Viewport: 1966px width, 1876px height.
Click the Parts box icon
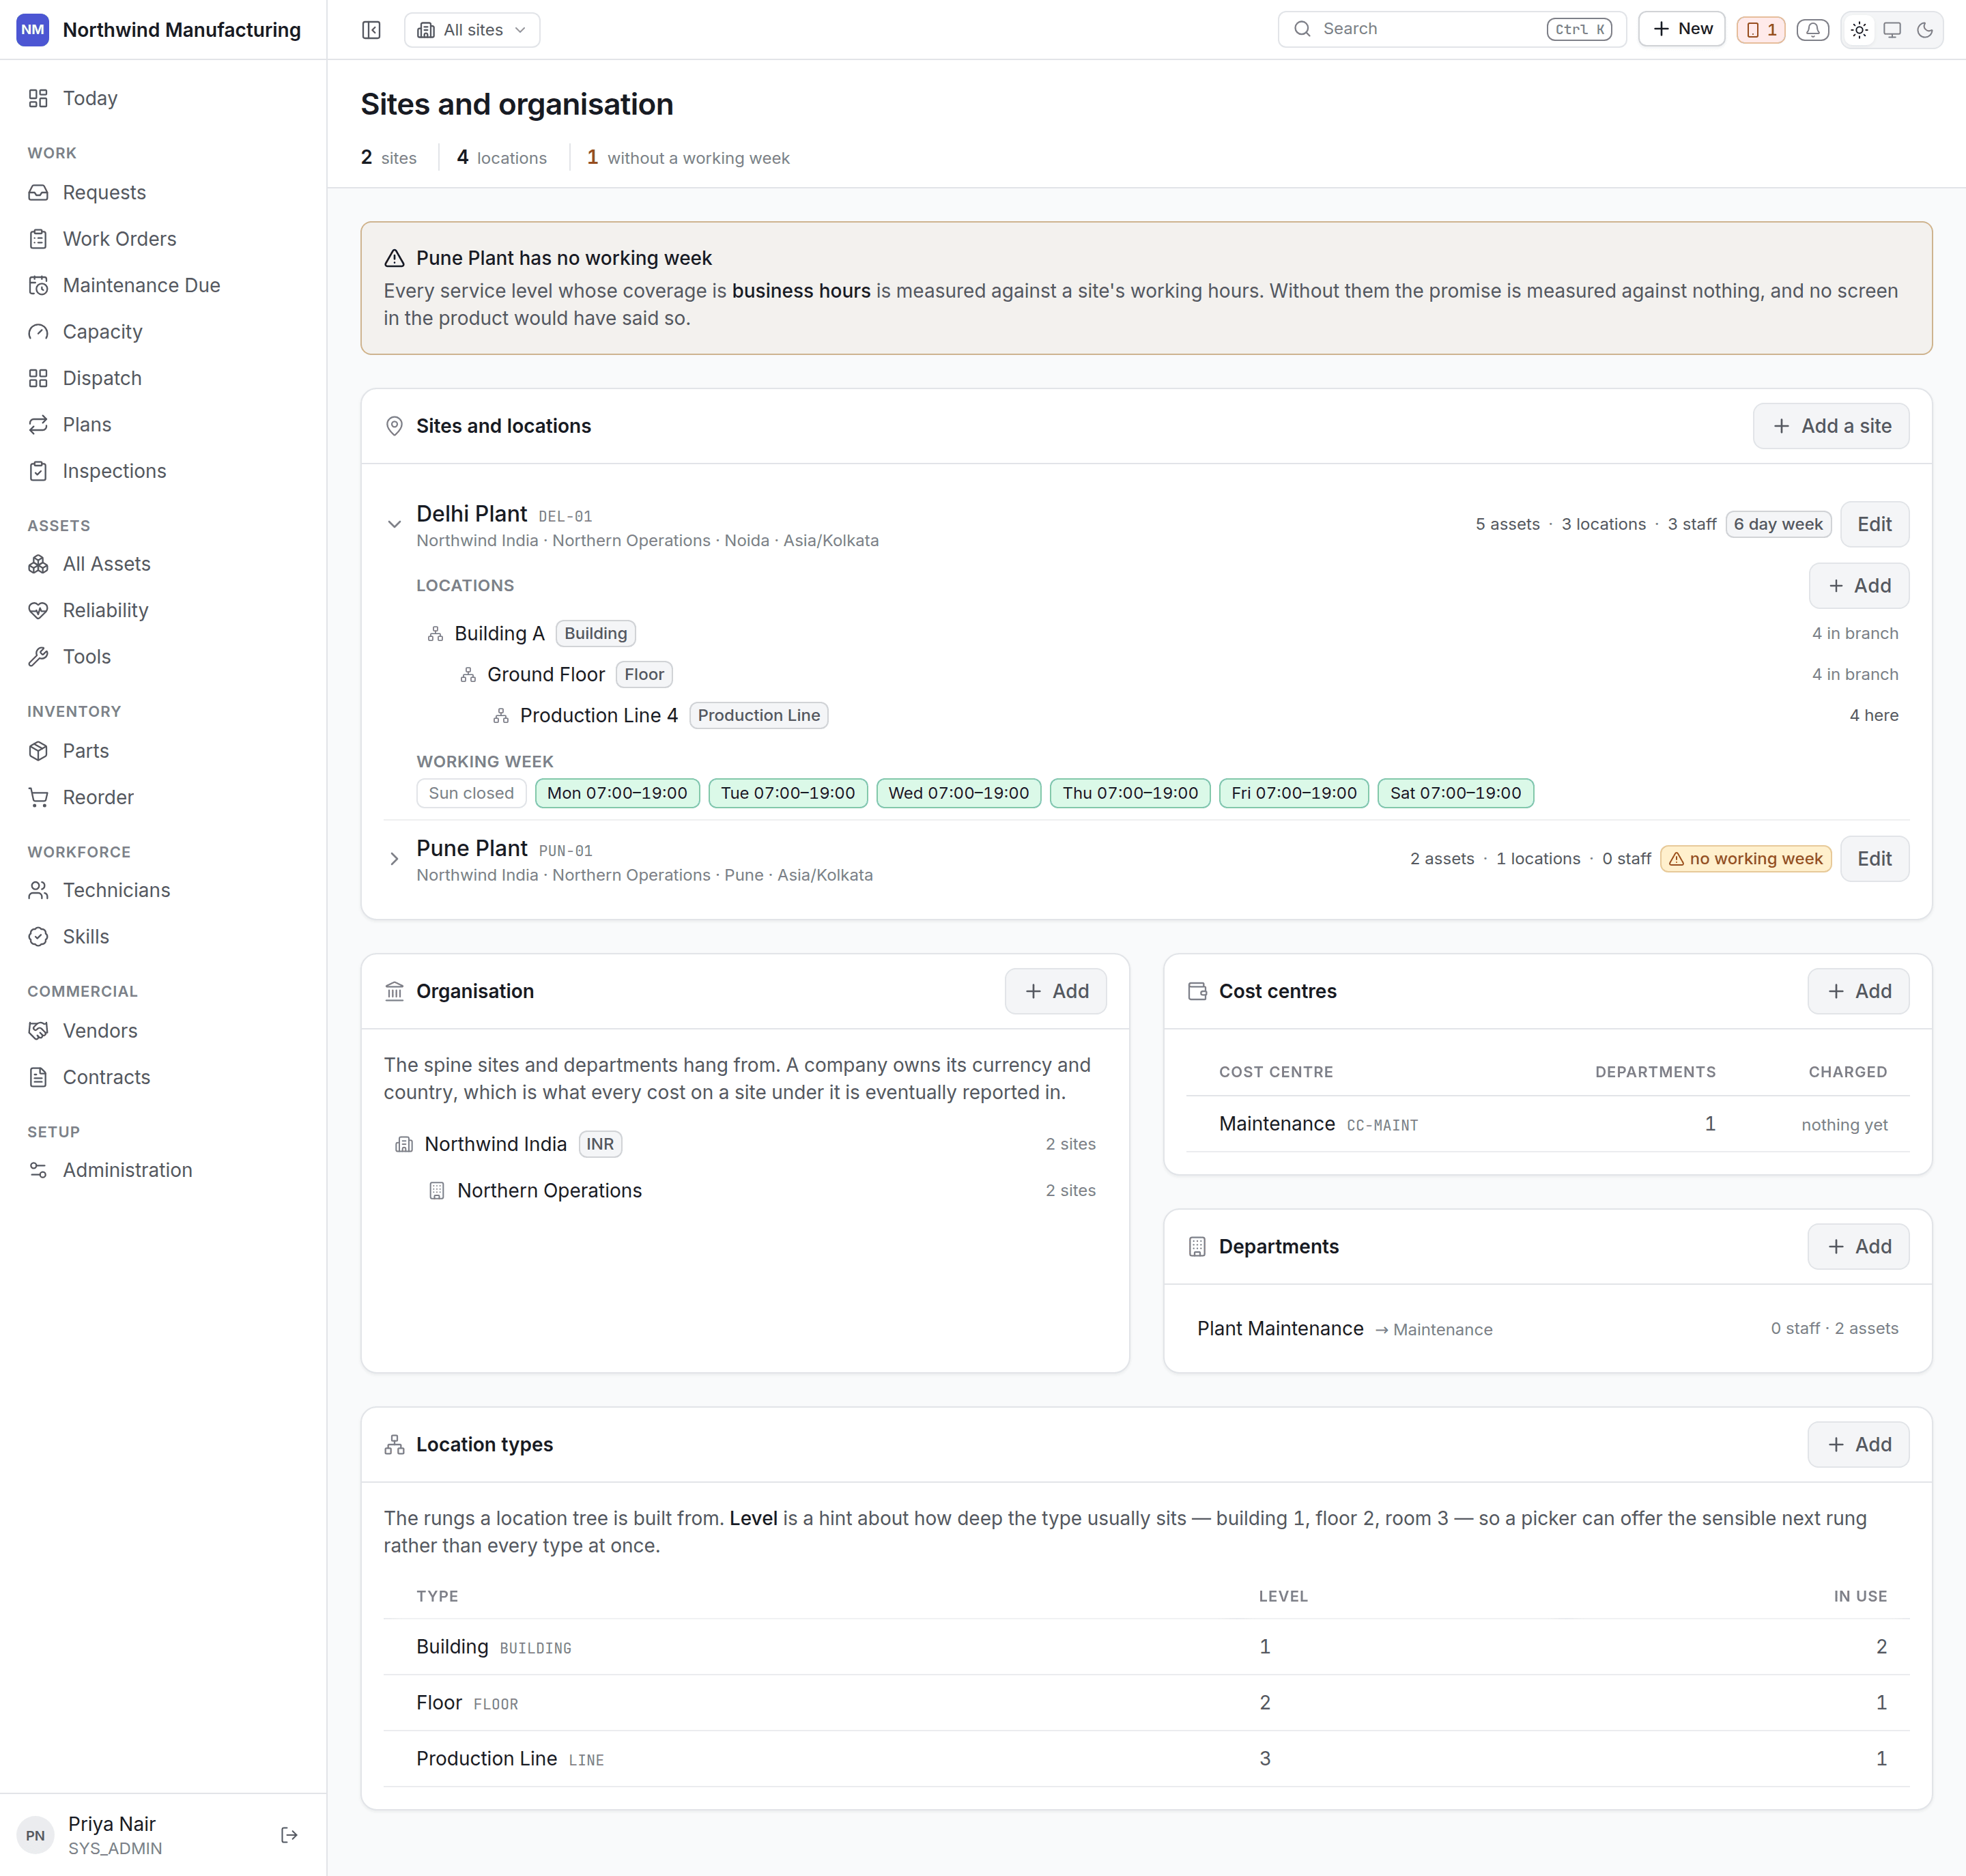point(38,751)
